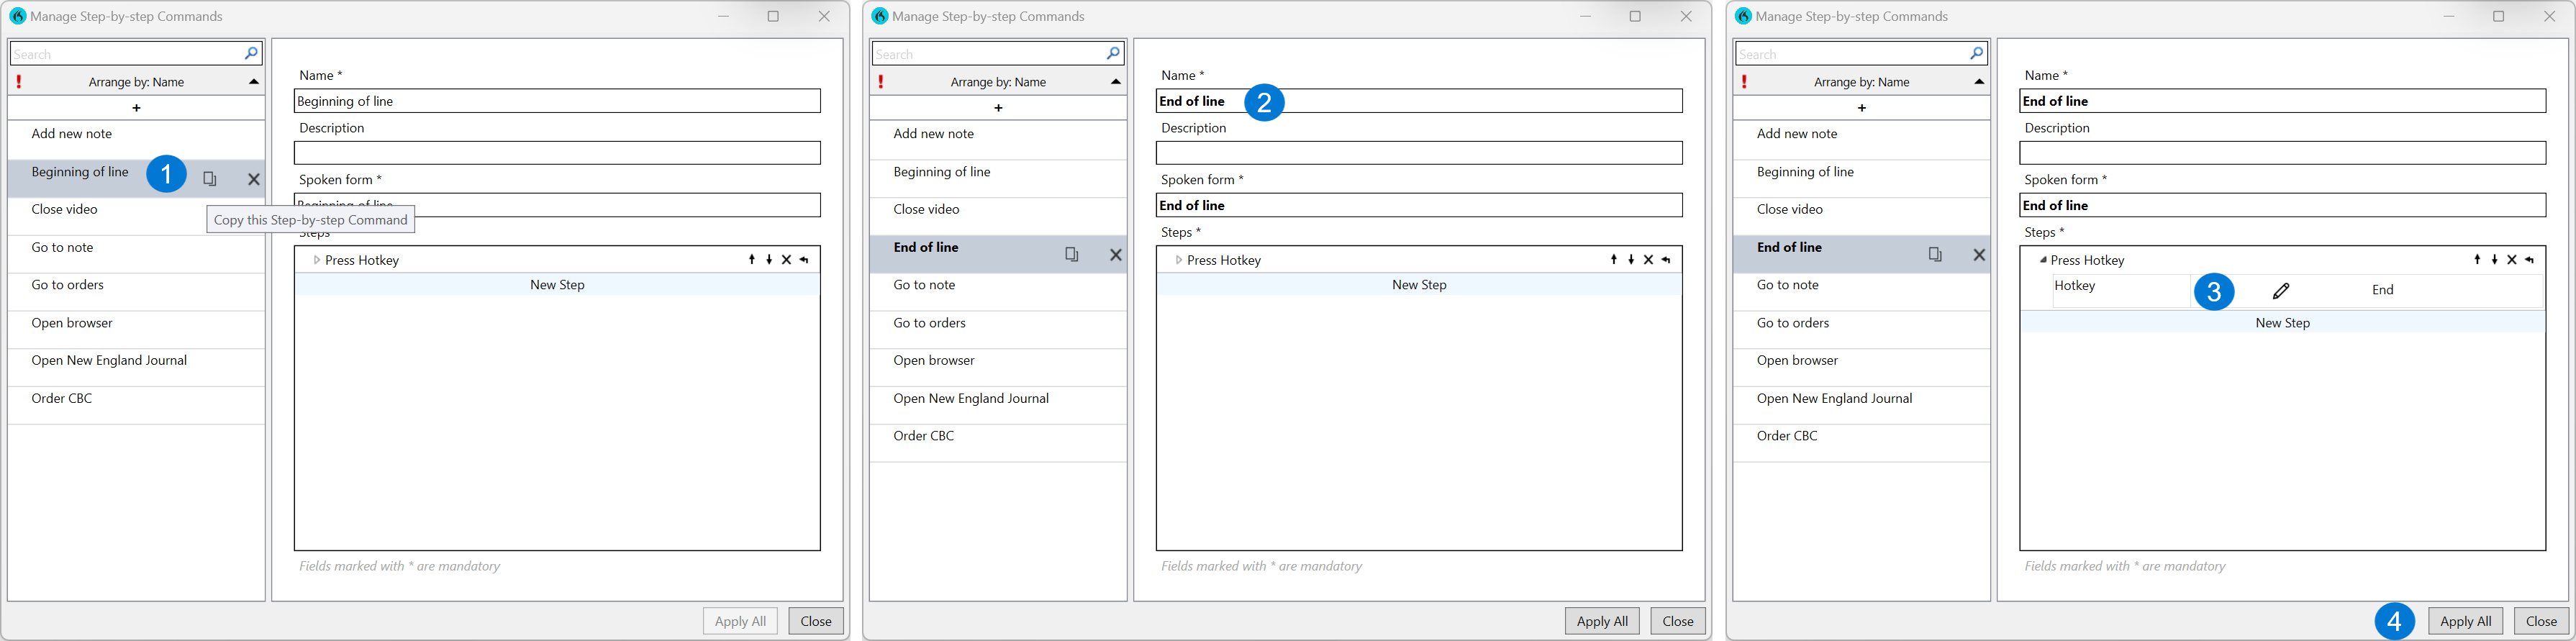Move Press Hotkey step down in left window
The width and height of the screenshot is (2576, 641).
769,260
